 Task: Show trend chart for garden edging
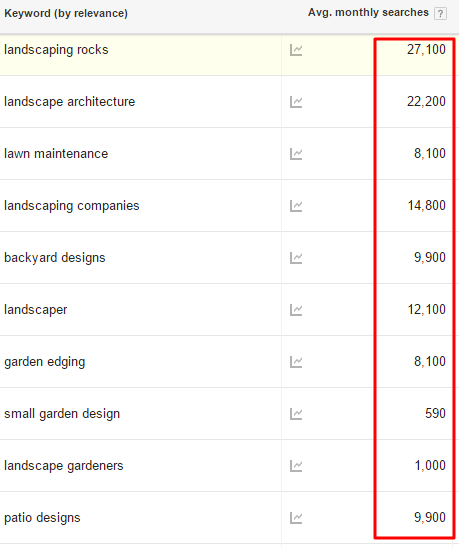tap(296, 362)
